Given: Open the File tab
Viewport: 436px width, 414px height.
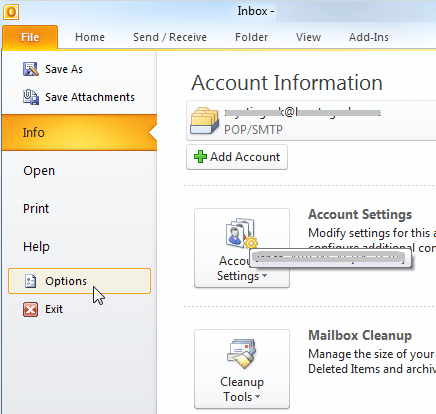Looking at the screenshot, I should pyautogui.click(x=30, y=37).
